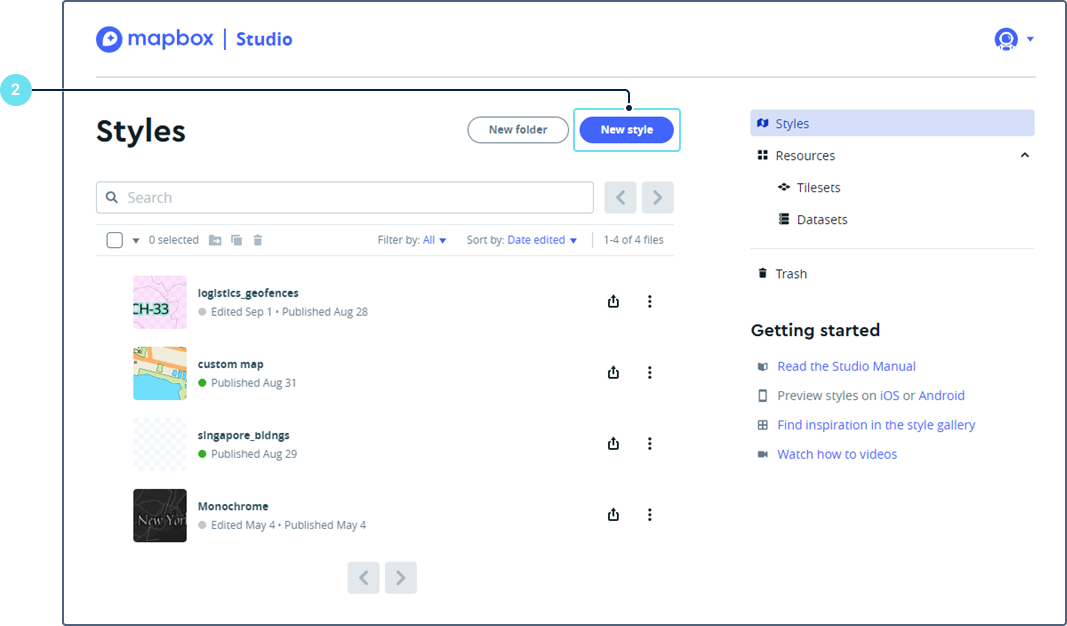Open the three-dot menu for singapore_bldngs
The height and width of the screenshot is (626, 1067).
tap(649, 444)
